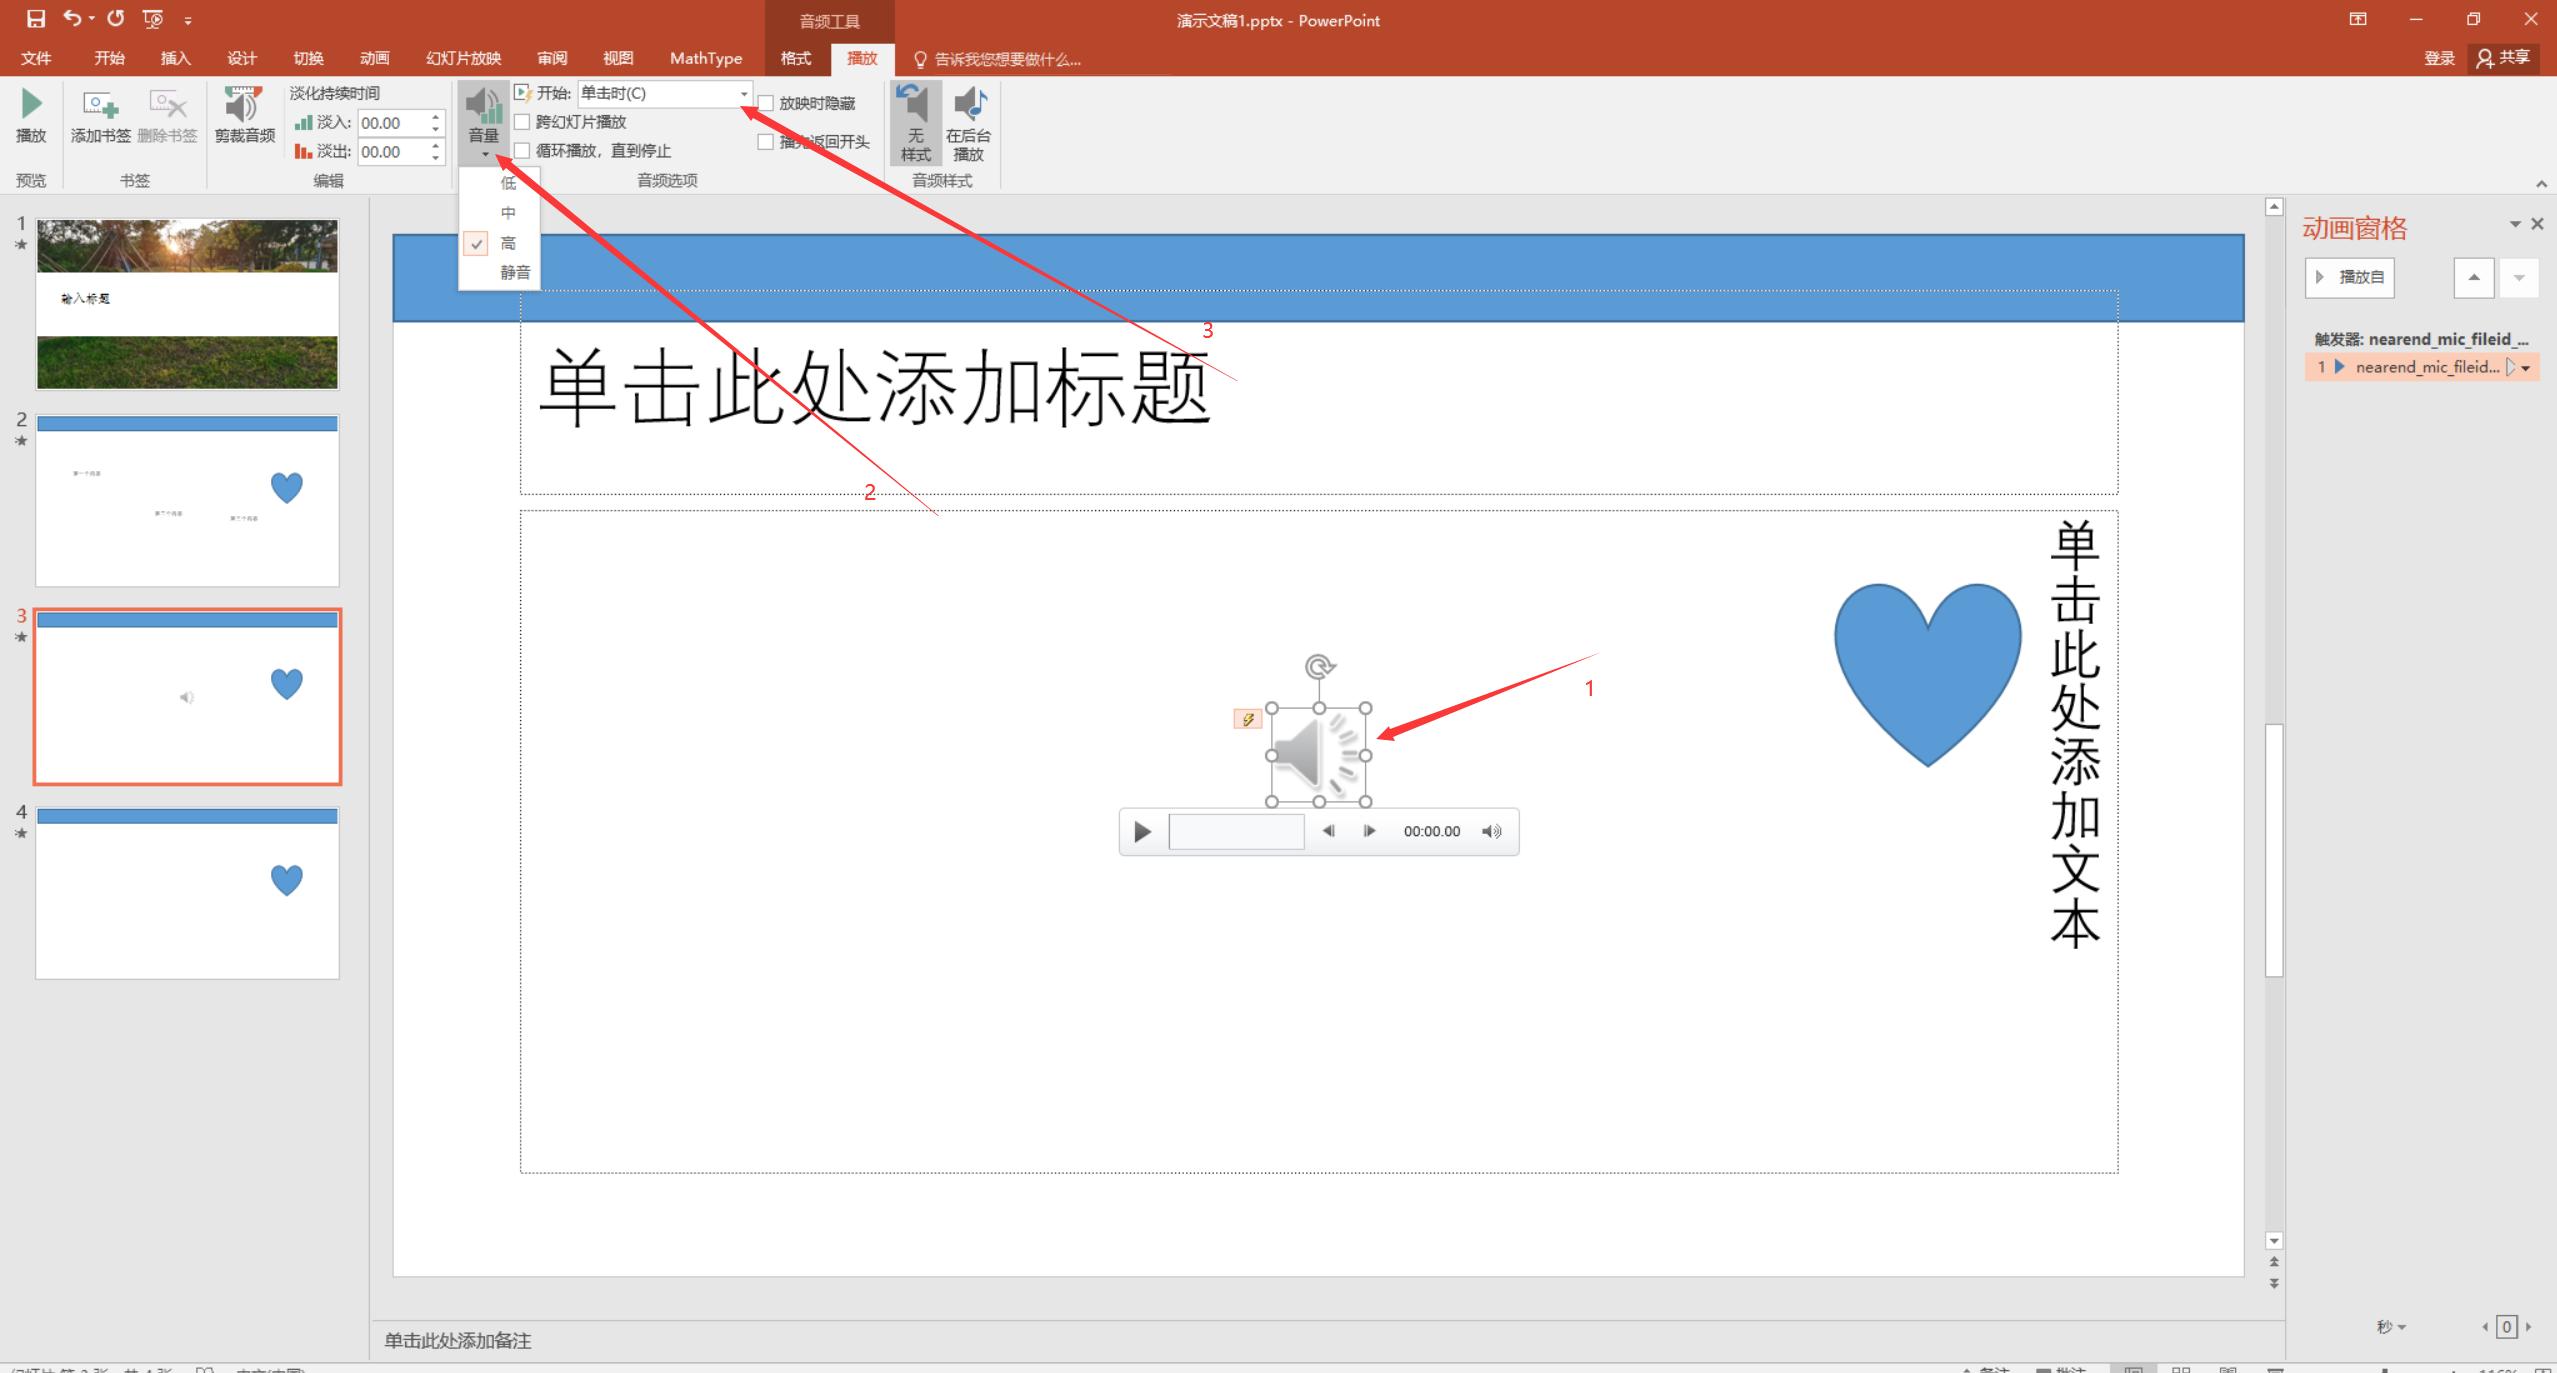Select slide 2 thumbnail

point(187,500)
